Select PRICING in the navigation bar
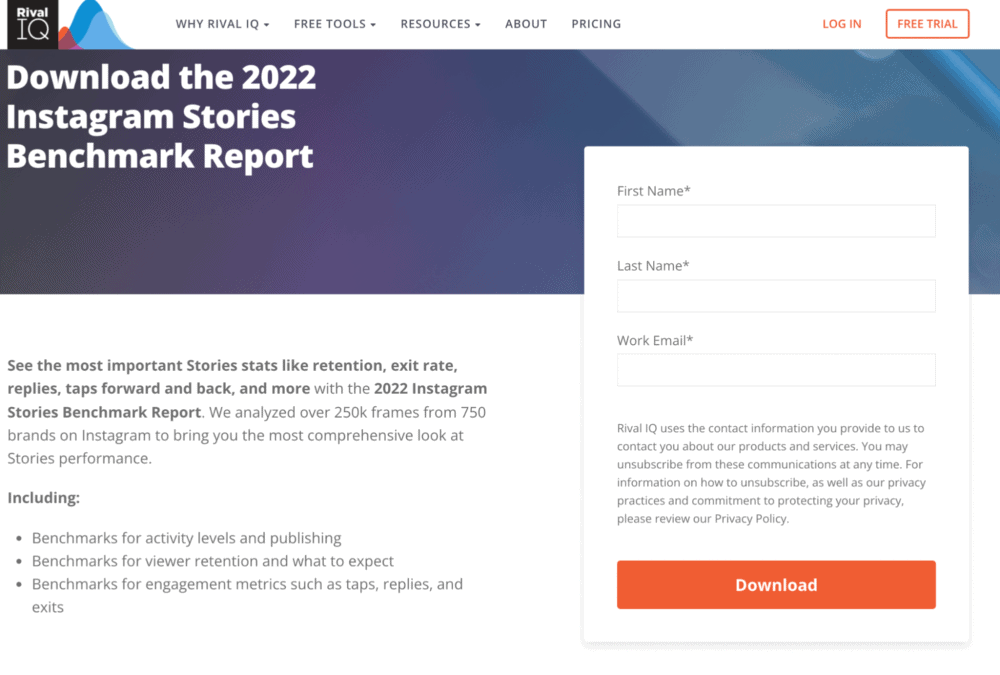This screenshot has width=1000, height=675. (596, 23)
